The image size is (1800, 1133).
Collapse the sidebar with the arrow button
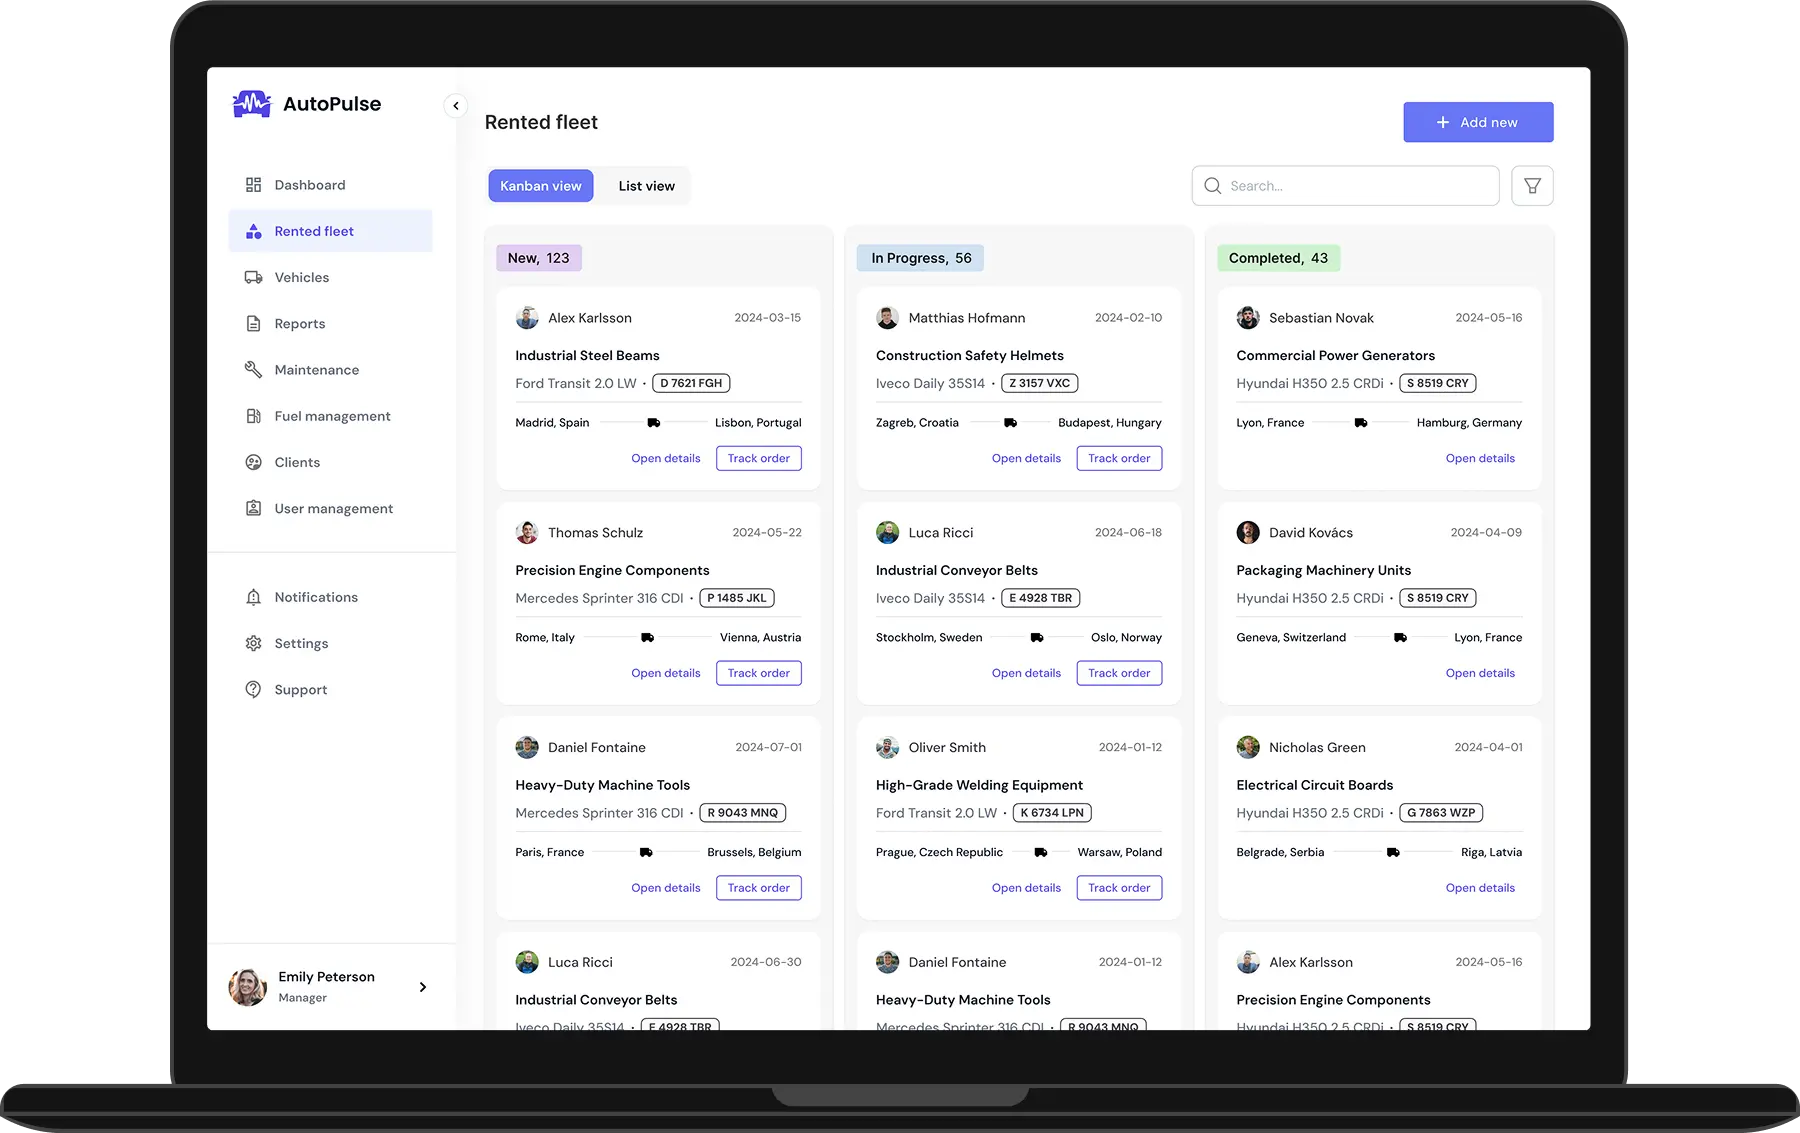click(x=456, y=106)
